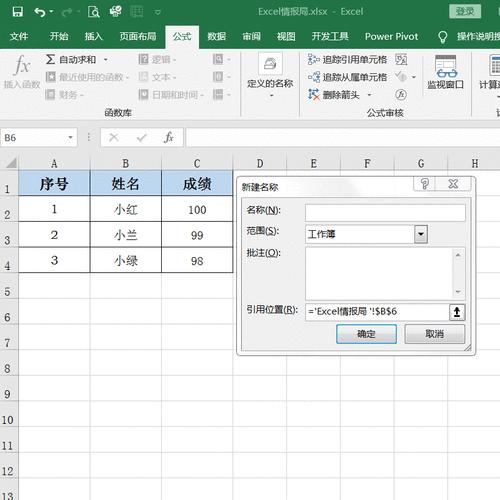
Task: Click the Comment text box
Action: pyautogui.click(x=385, y=274)
